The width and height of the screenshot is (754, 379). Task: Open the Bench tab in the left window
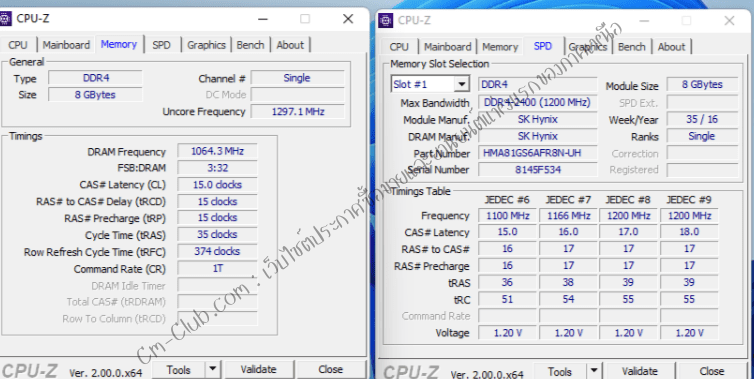(251, 45)
